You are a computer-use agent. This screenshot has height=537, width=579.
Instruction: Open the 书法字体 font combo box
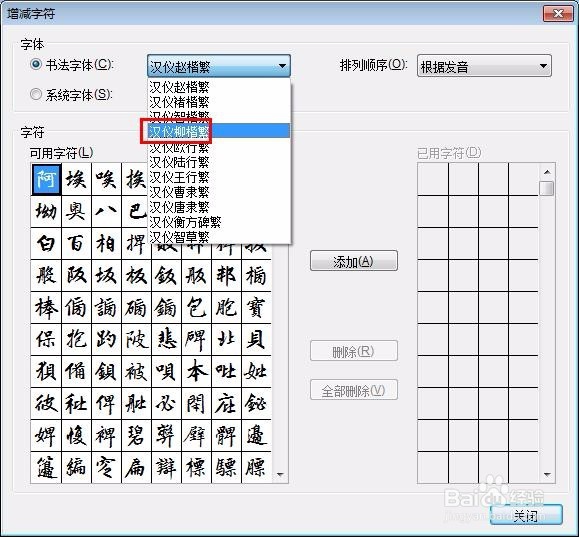click(x=219, y=66)
